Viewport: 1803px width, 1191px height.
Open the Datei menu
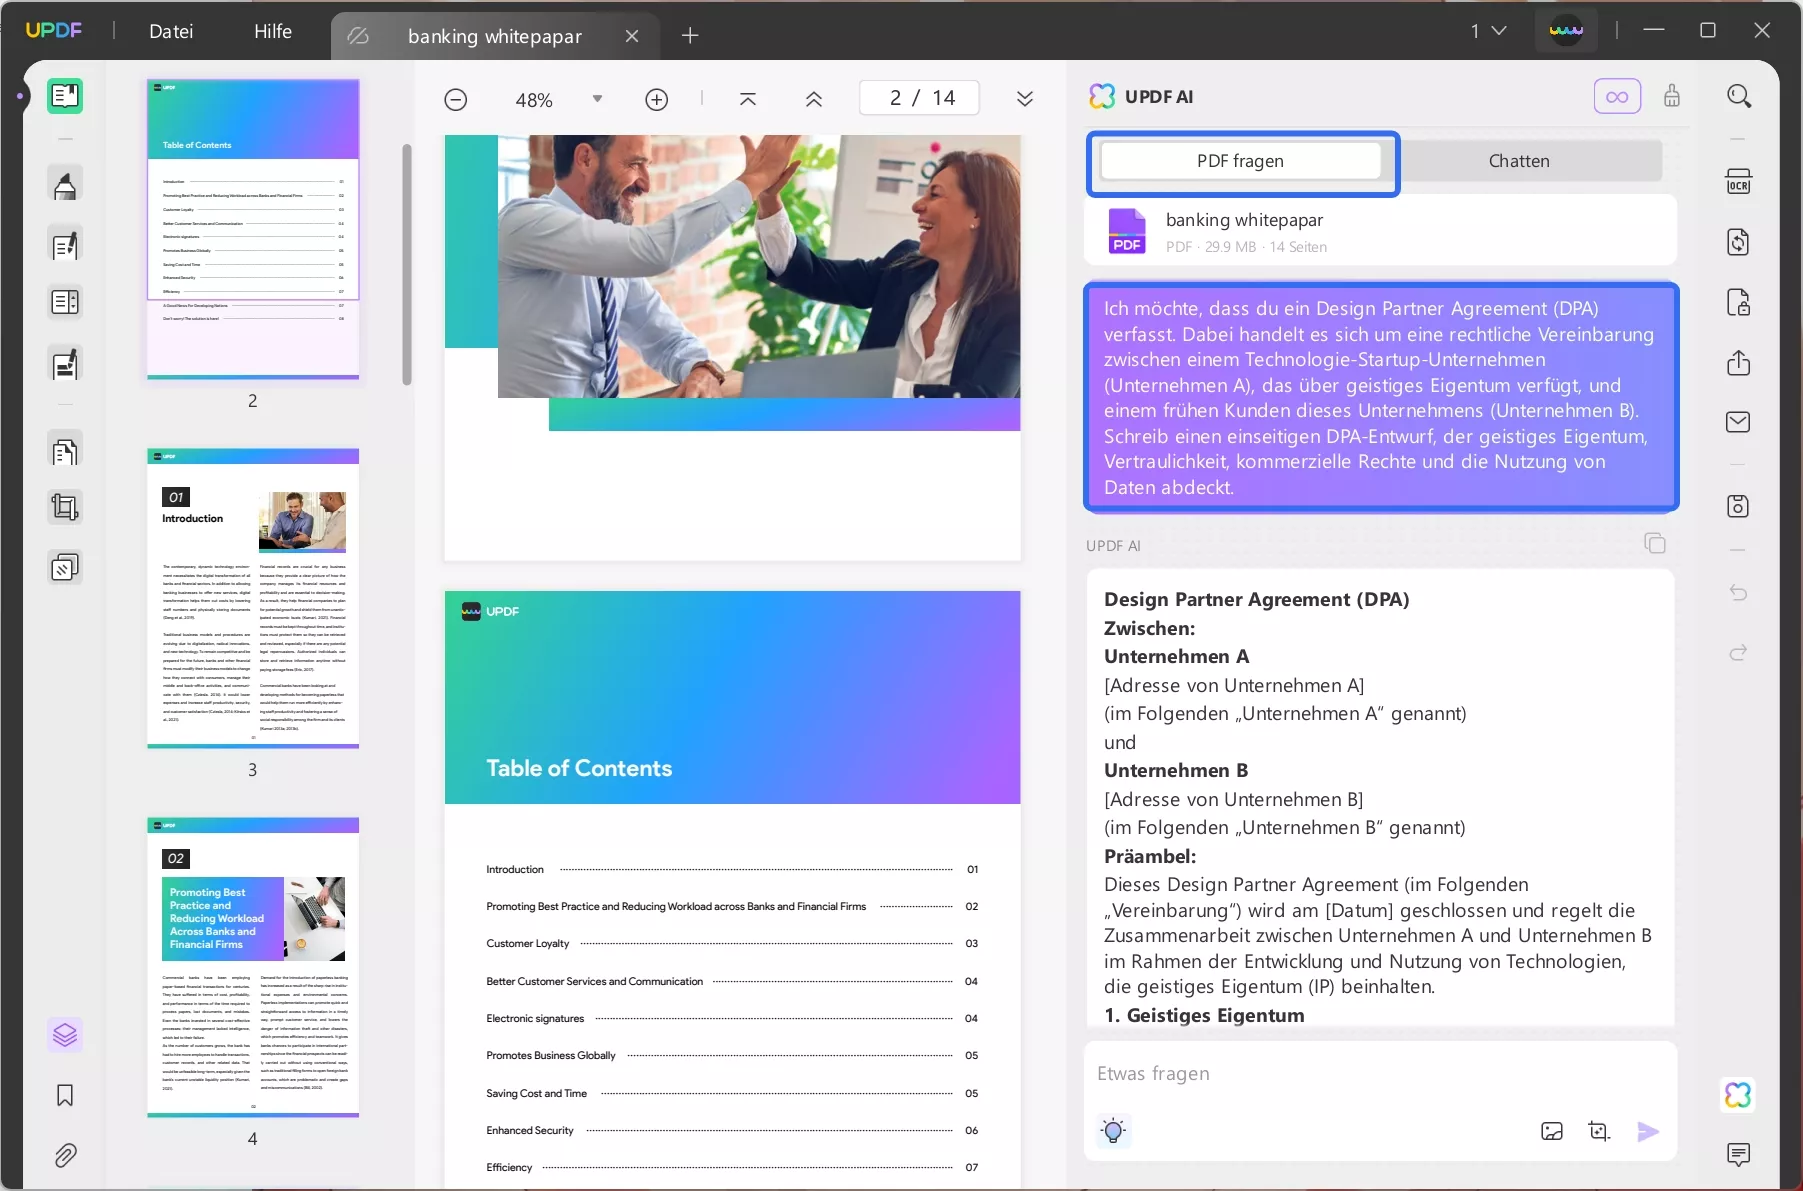coord(171,31)
